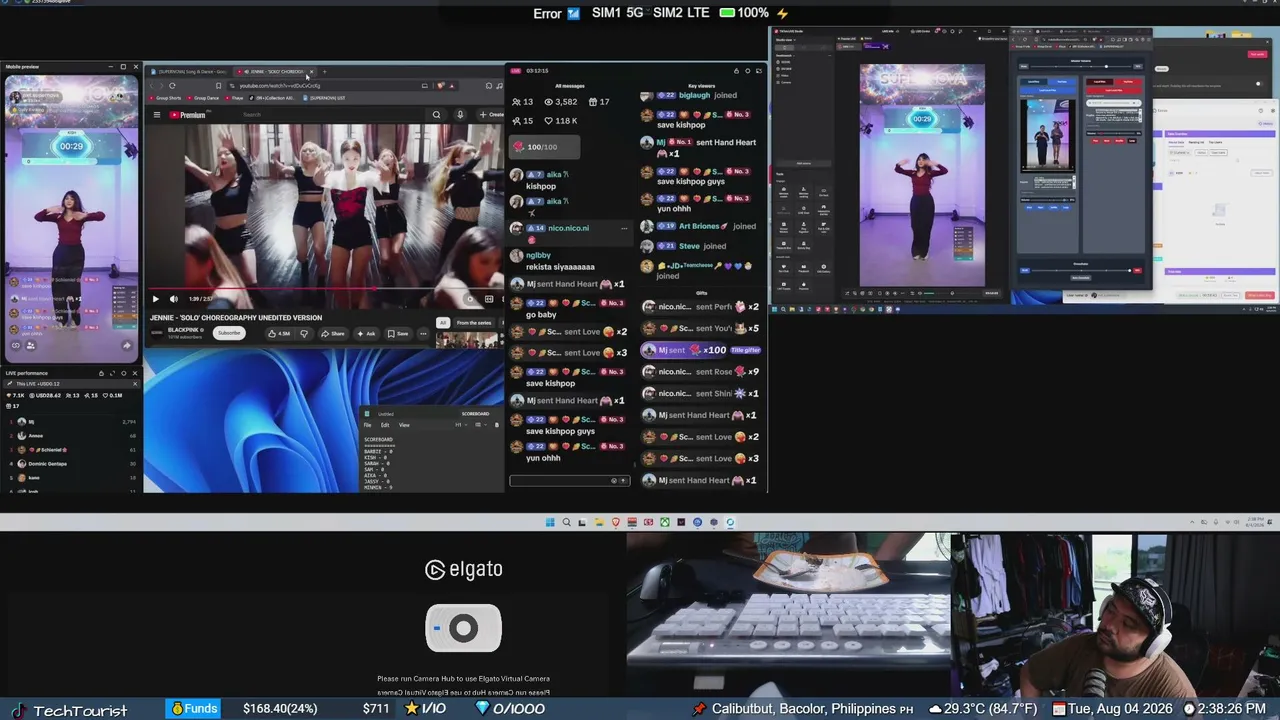Focus the YouTube search field
Image resolution: width=1280 pixels, height=720 pixels.
click(335, 115)
